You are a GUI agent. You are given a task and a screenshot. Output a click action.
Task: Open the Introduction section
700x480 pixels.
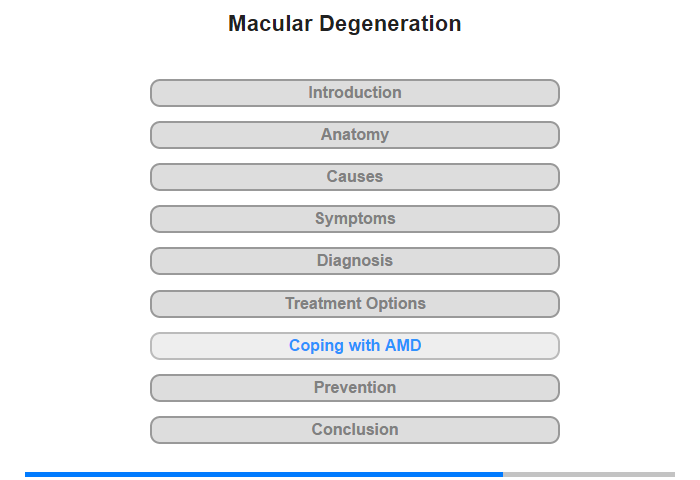point(354,93)
